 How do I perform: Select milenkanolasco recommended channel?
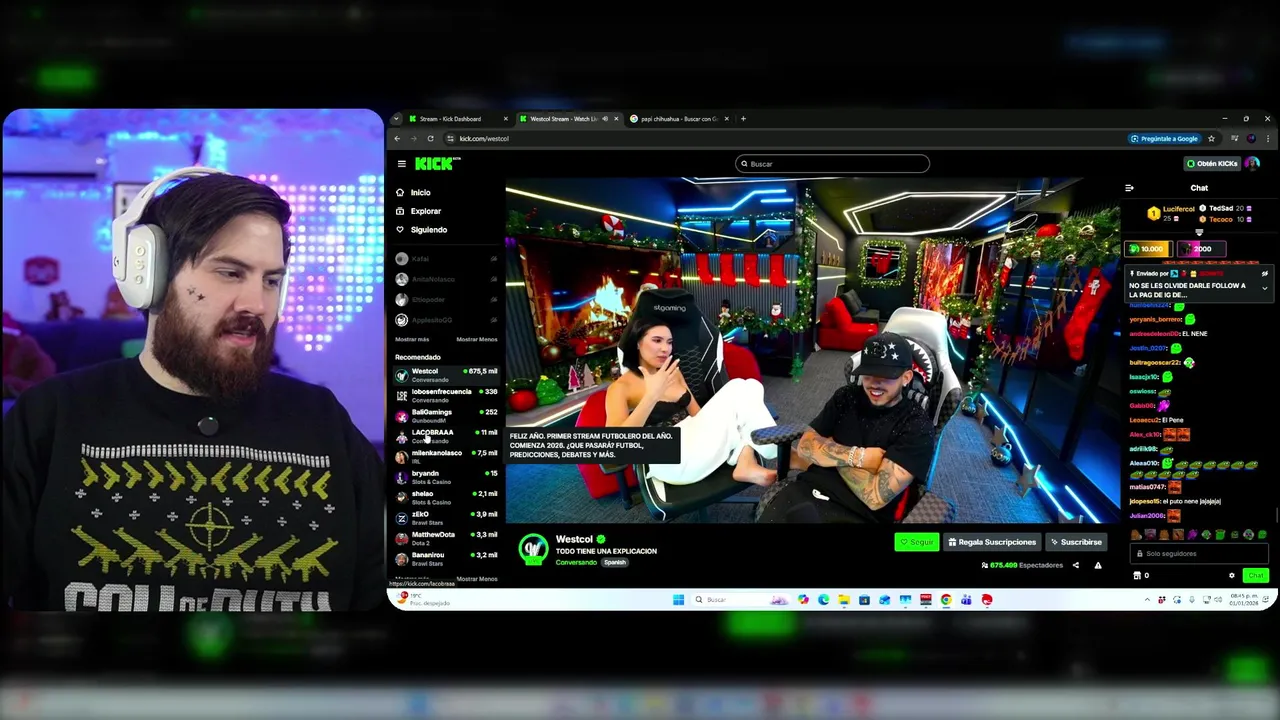[x=446, y=457]
